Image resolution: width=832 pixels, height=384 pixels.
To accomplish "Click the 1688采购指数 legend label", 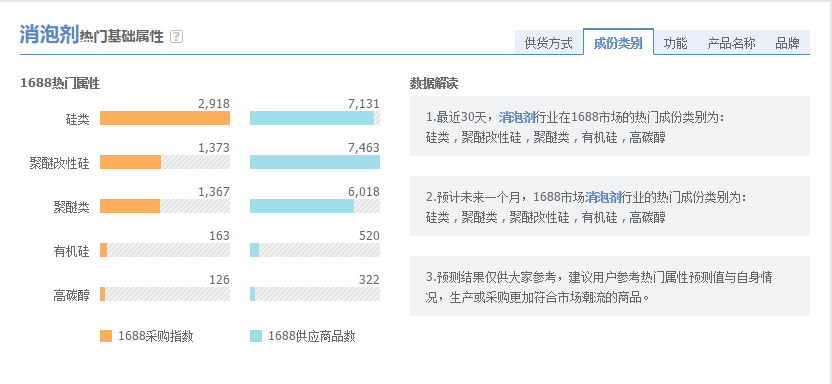I will click(x=155, y=336).
